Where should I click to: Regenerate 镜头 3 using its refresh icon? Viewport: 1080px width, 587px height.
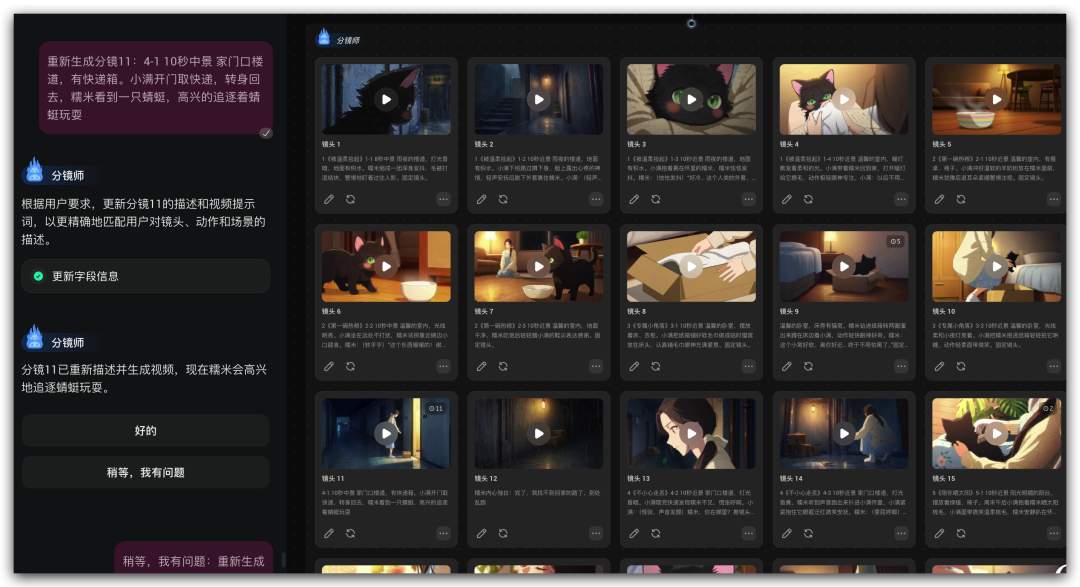[x=656, y=199]
